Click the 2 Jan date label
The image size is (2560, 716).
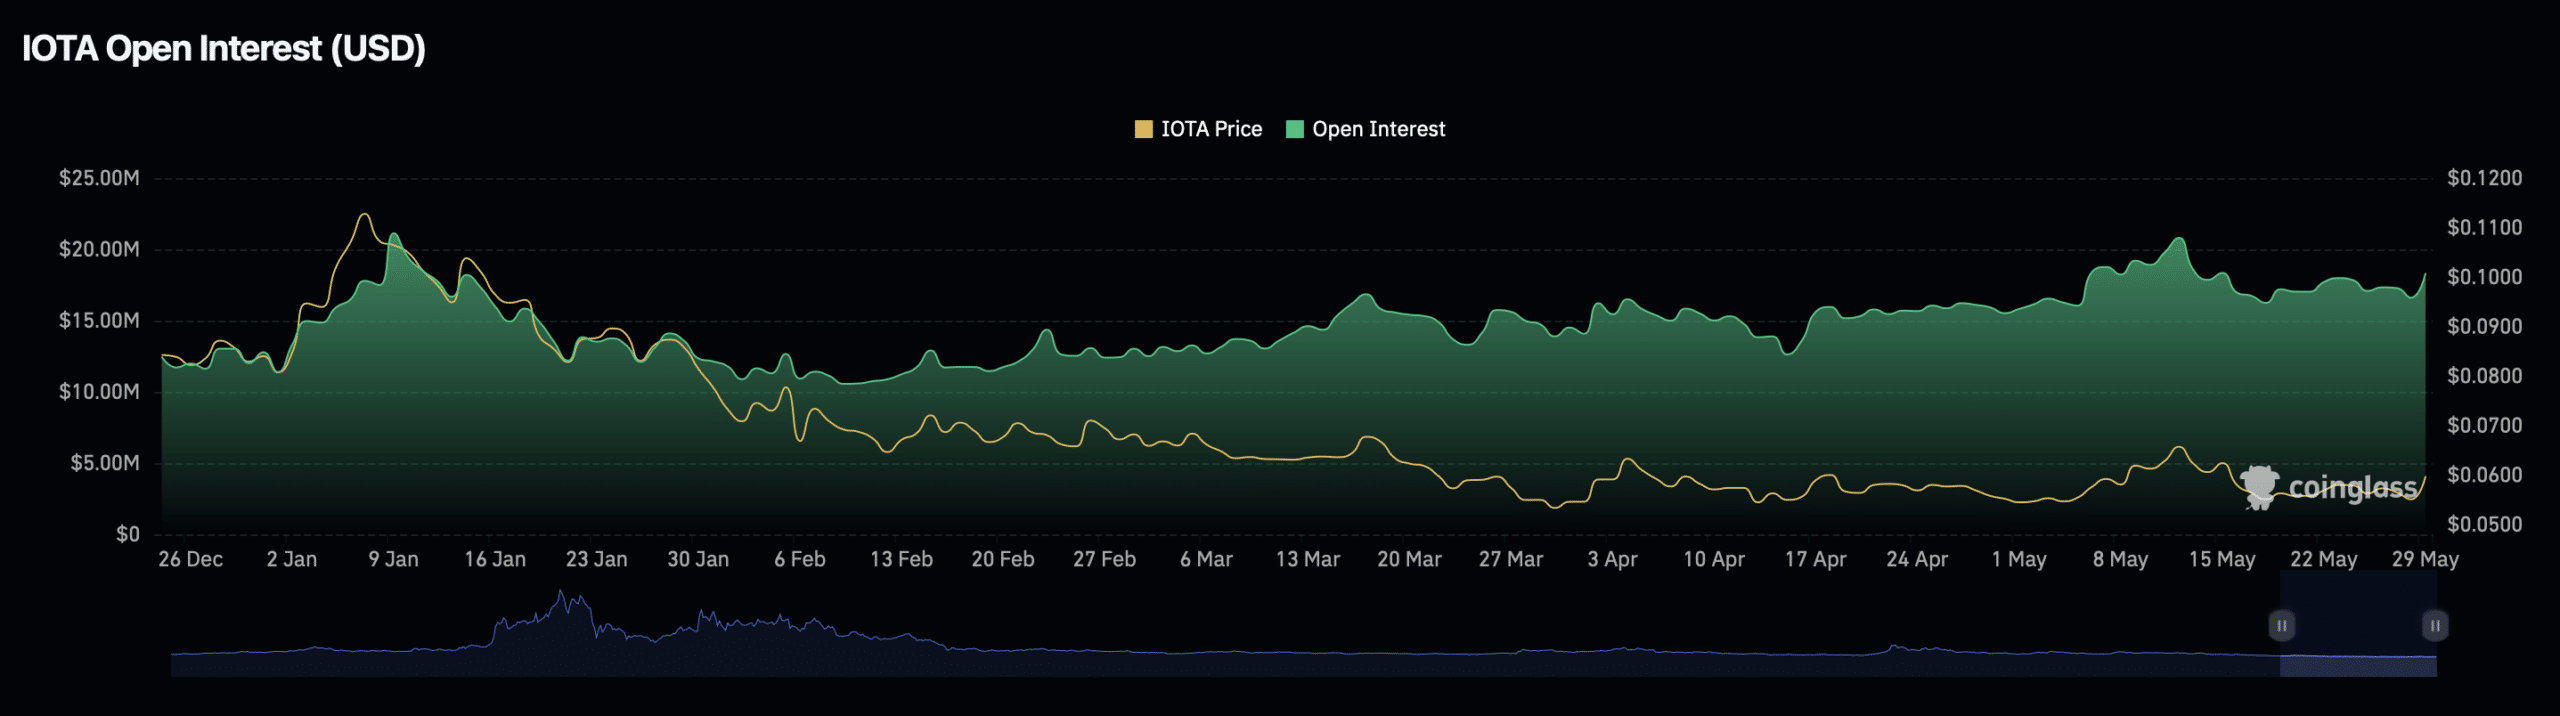291,559
